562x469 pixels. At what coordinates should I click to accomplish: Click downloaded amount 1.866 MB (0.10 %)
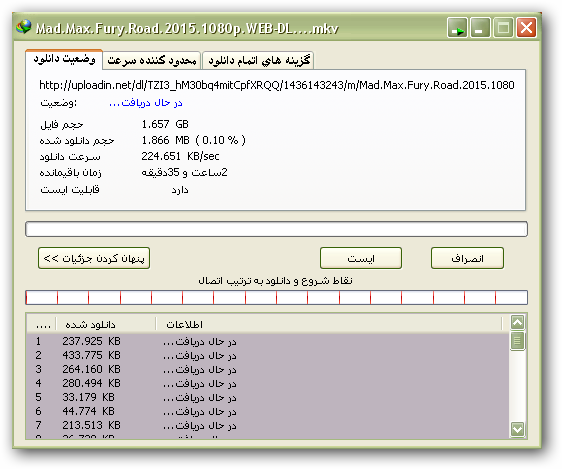click(194, 140)
